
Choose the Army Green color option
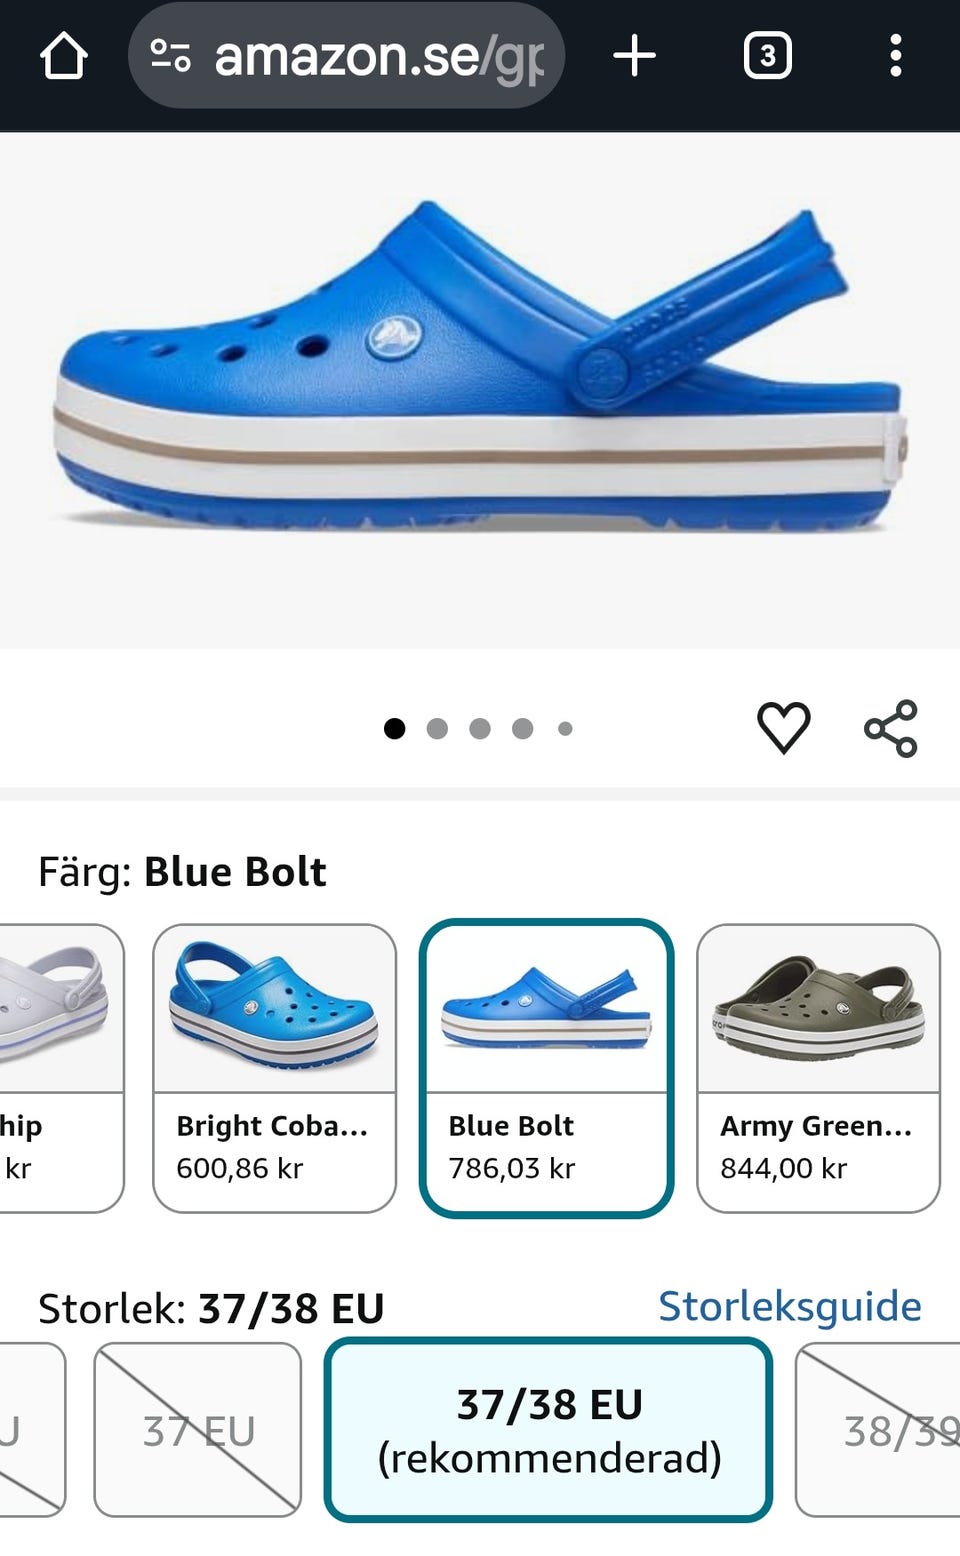tap(818, 1067)
